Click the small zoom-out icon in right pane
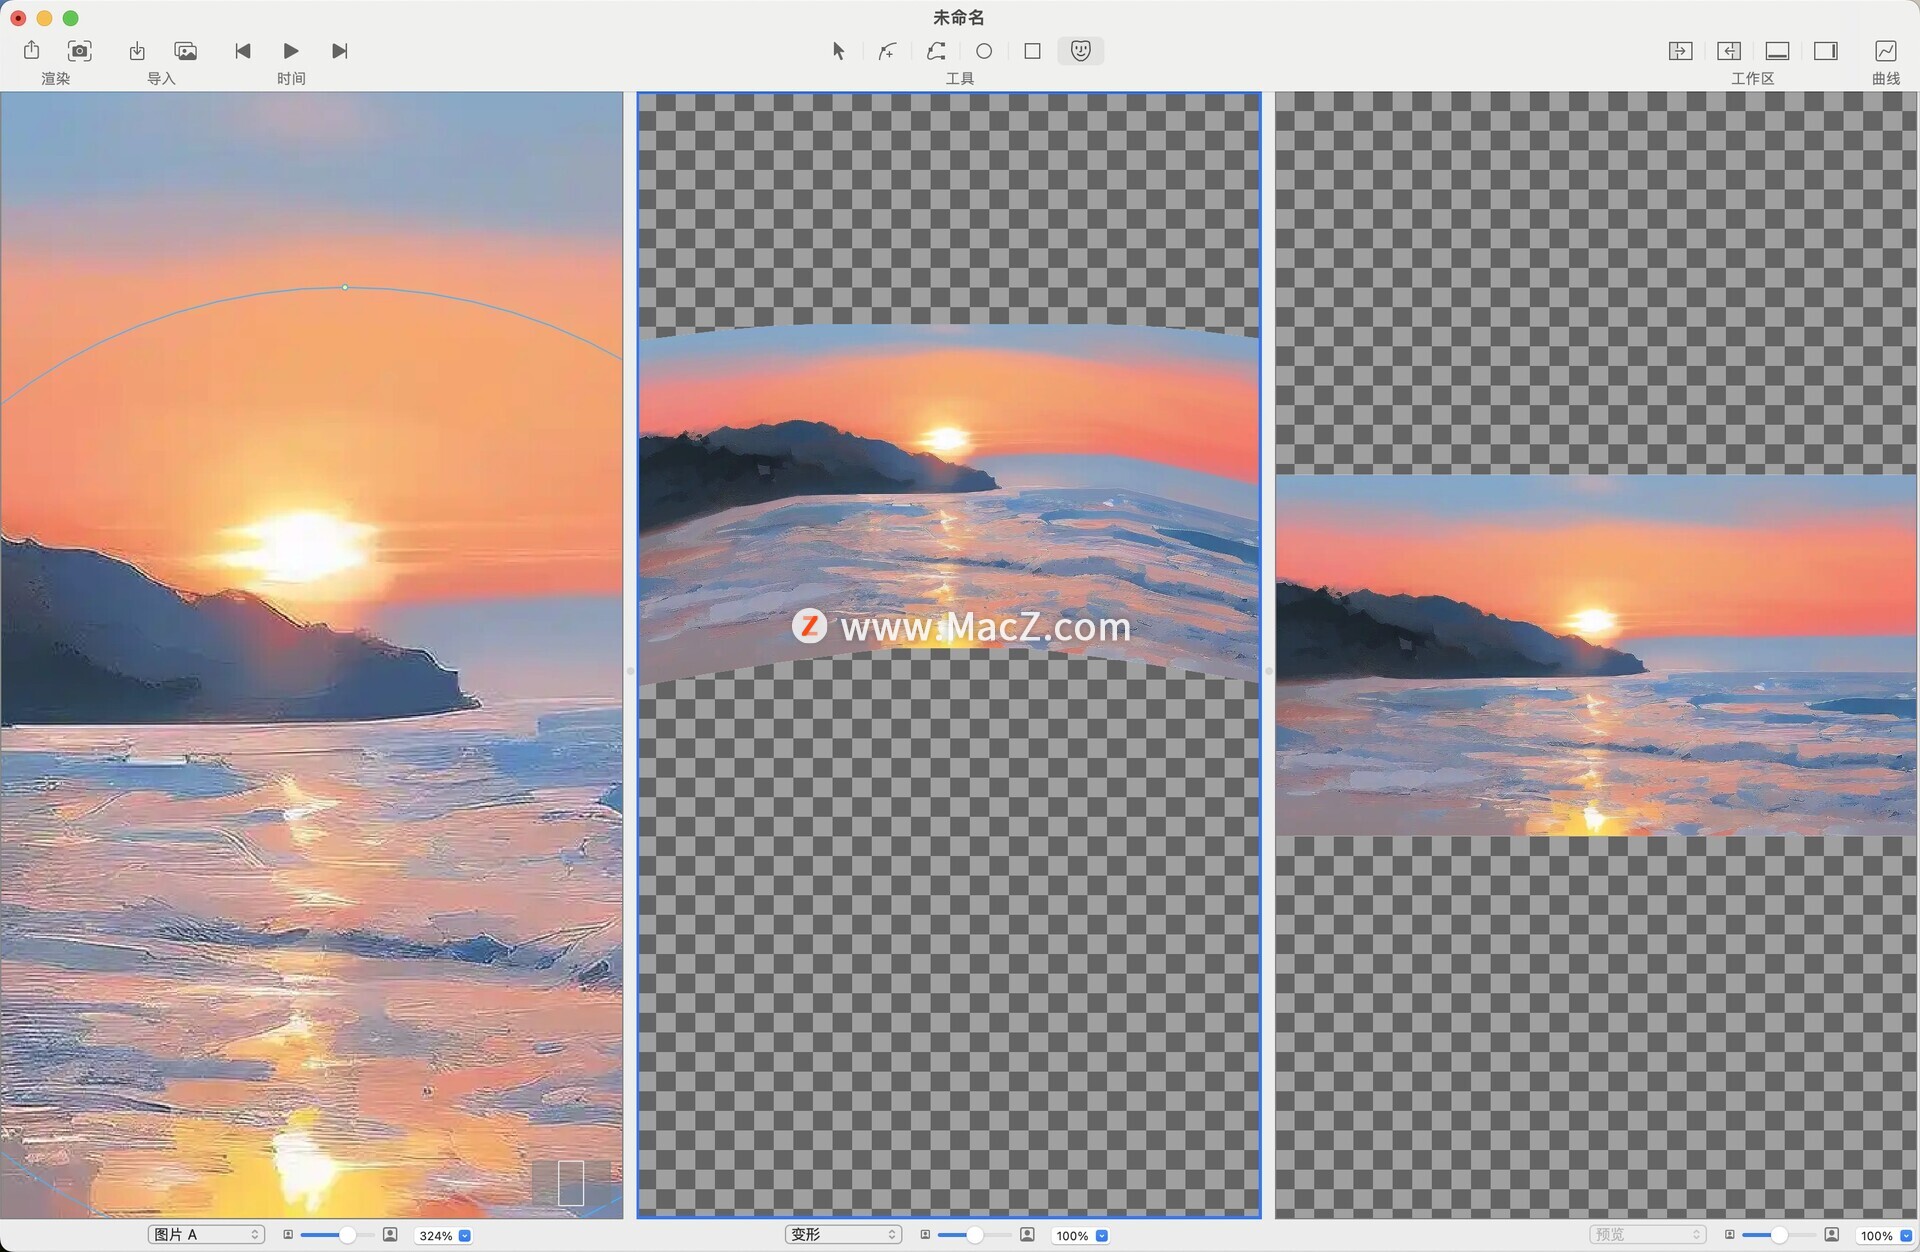1920x1252 pixels. point(1730,1235)
